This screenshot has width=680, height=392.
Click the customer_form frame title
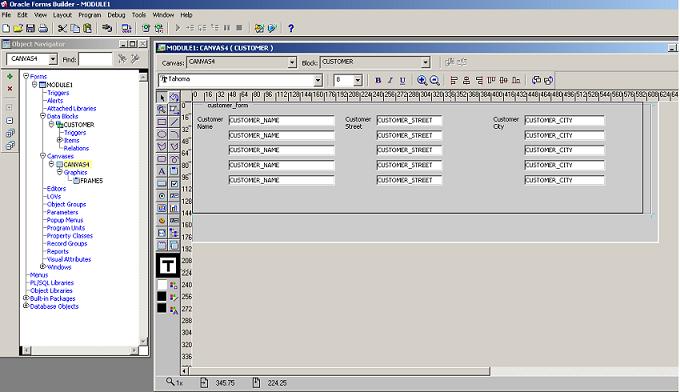pyautogui.click(x=228, y=105)
